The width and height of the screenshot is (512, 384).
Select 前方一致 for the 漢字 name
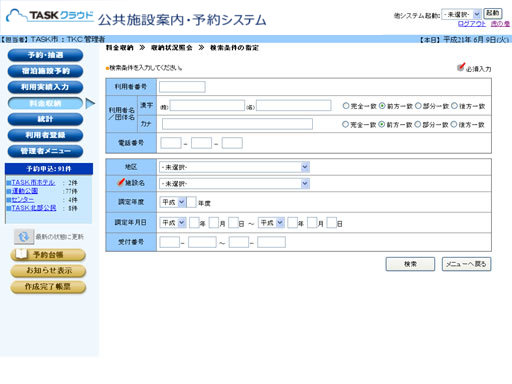pyautogui.click(x=382, y=106)
